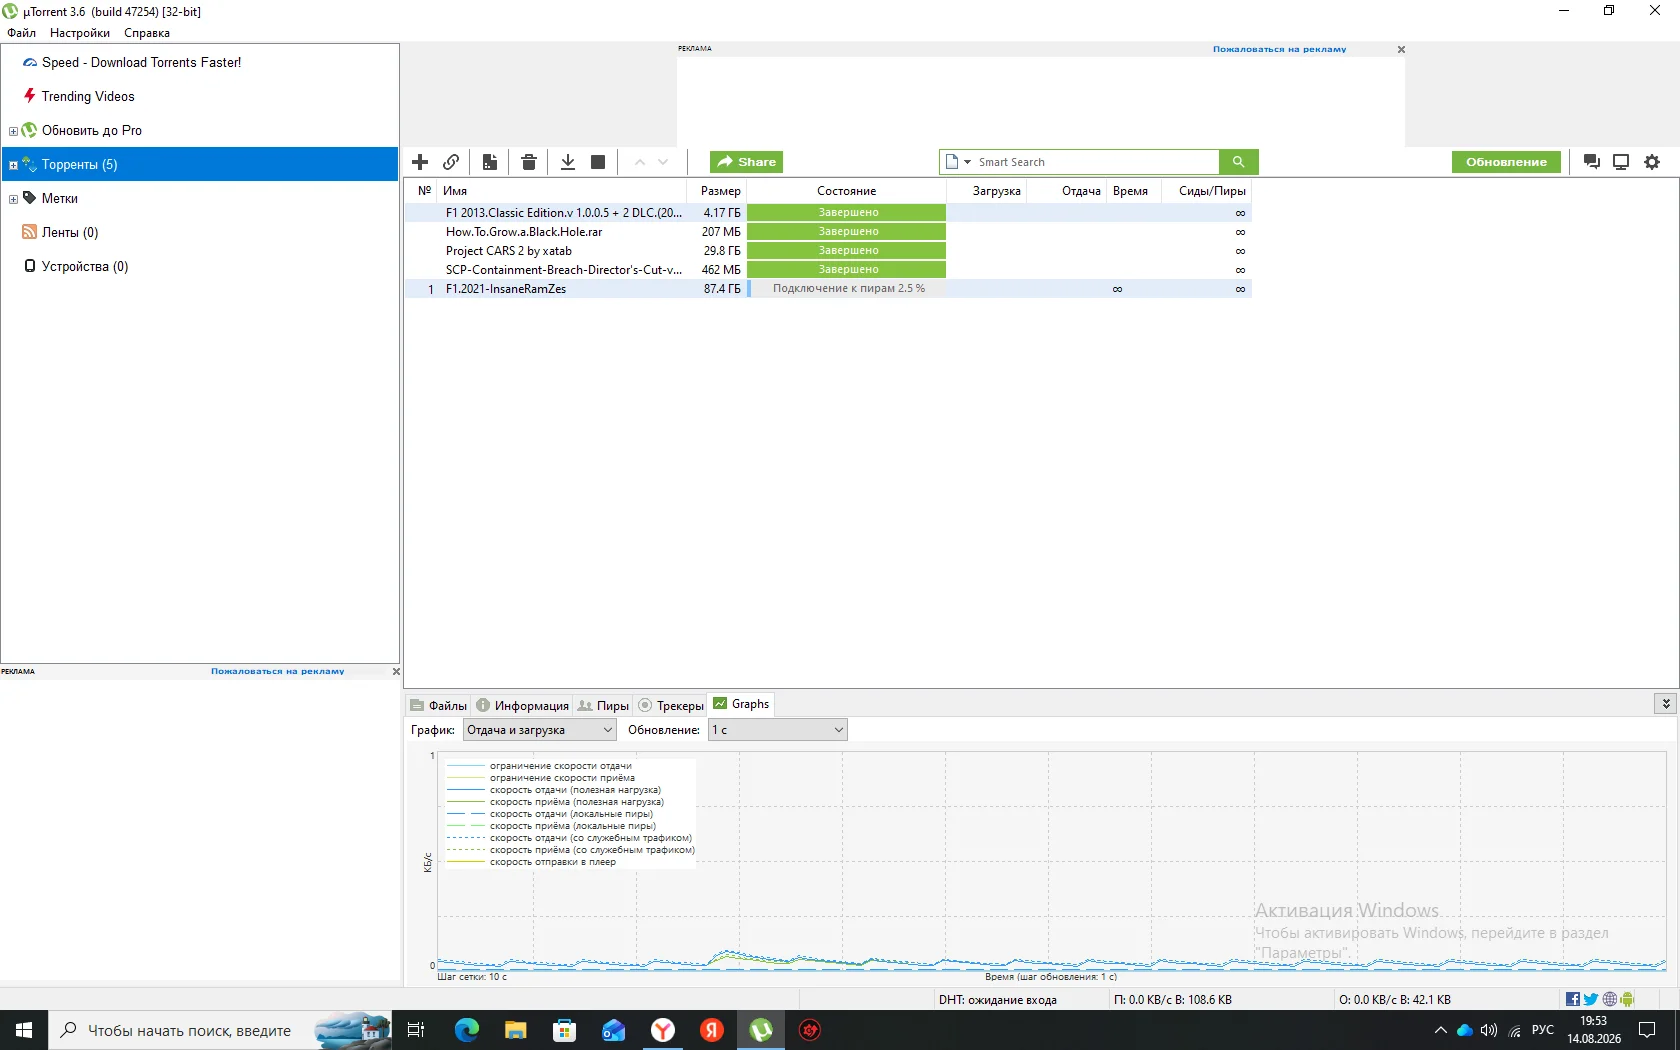Viewport: 1680px width, 1050px height.
Task: Open Microsoft Edge from the taskbar
Action: point(467,1030)
